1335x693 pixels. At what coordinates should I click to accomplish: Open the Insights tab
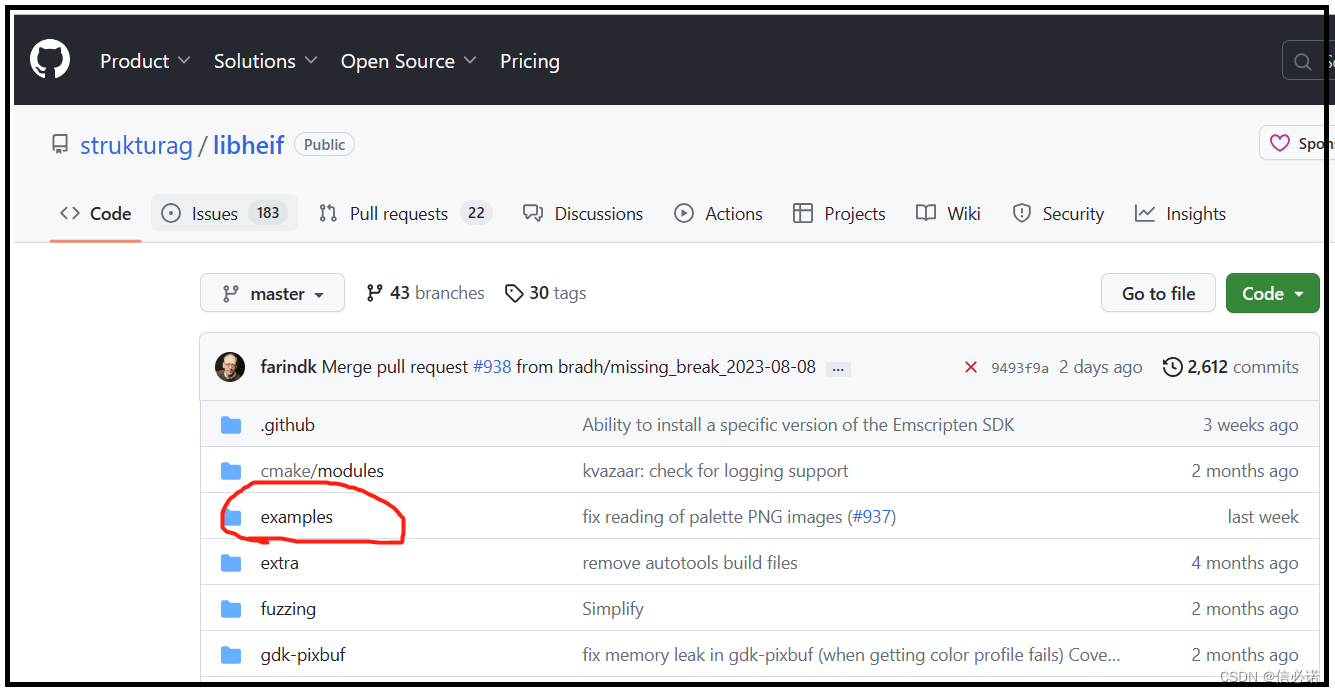tap(1180, 213)
